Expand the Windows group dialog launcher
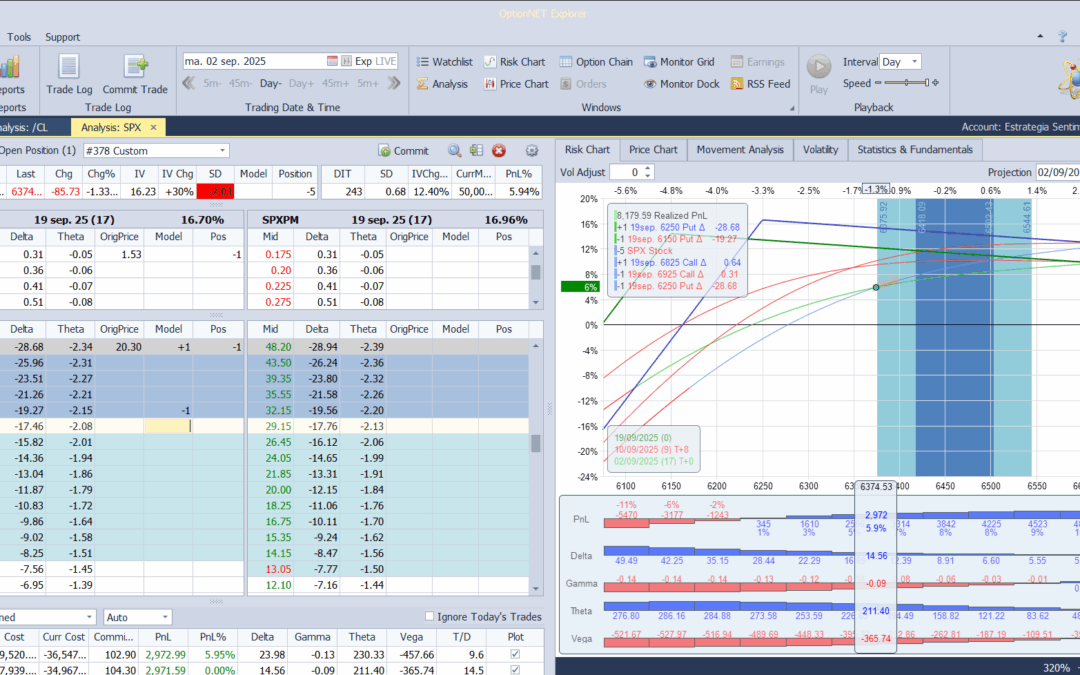 click(x=791, y=108)
